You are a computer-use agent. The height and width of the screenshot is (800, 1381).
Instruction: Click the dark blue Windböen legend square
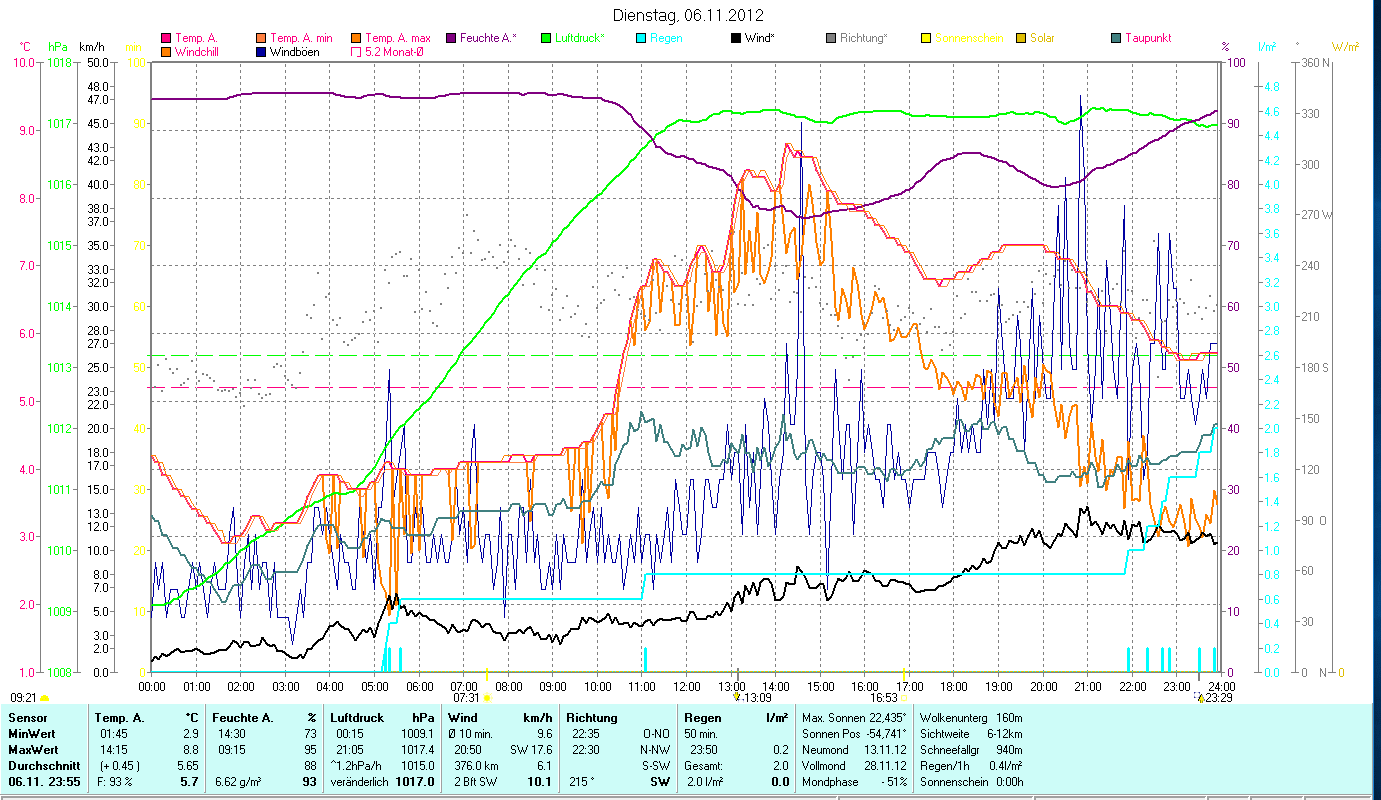pos(262,51)
